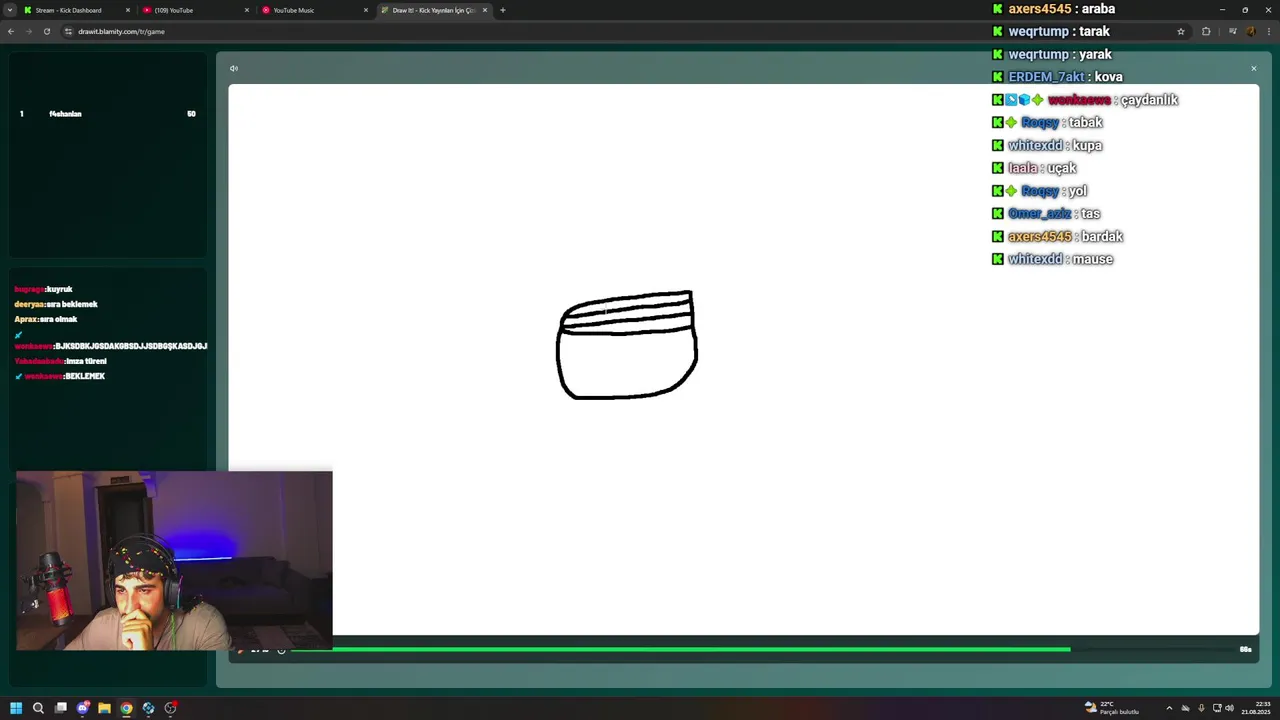This screenshot has height=720, width=1280.
Task: Open Task View on taskbar
Action: point(60,708)
